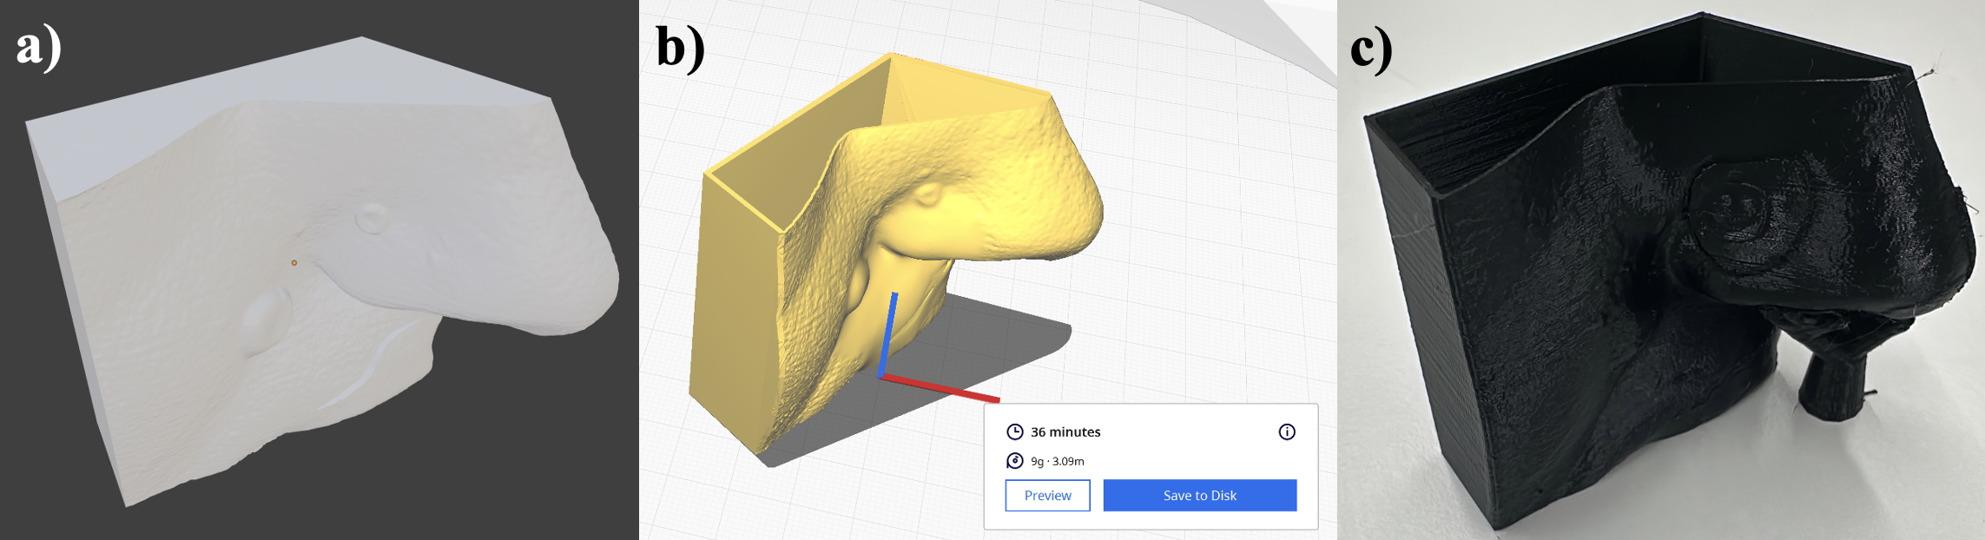Image resolution: width=1985 pixels, height=540 pixels.
Task: Click the orange origin dot in Blender viewport
Action: (x=293, y=263)
